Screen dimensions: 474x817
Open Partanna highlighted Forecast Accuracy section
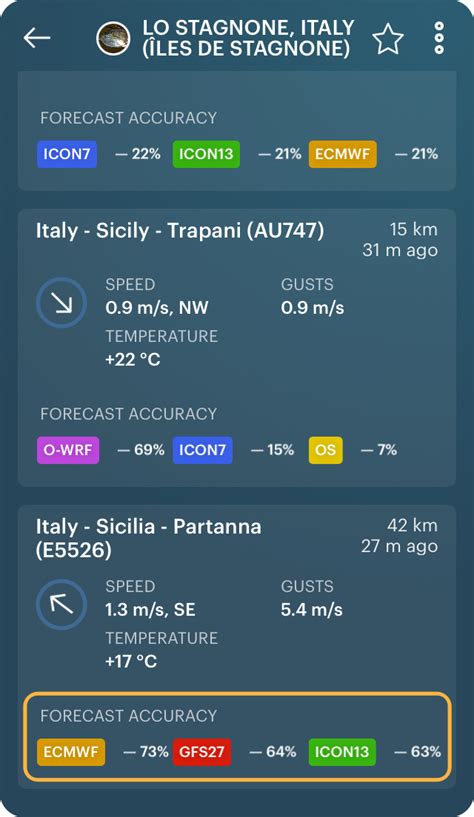237,737
